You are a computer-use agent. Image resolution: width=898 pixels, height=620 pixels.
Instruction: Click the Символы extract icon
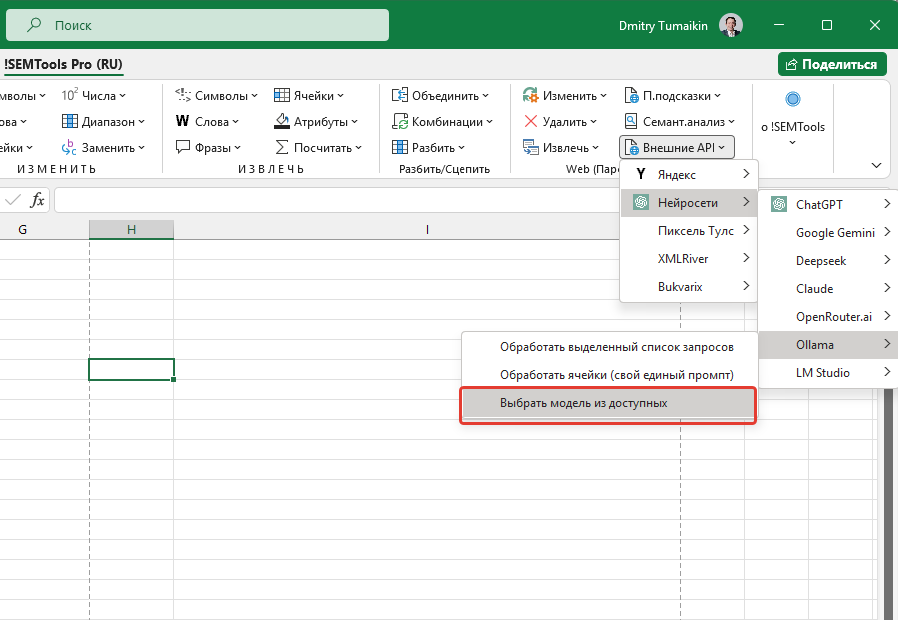[183, 95]
